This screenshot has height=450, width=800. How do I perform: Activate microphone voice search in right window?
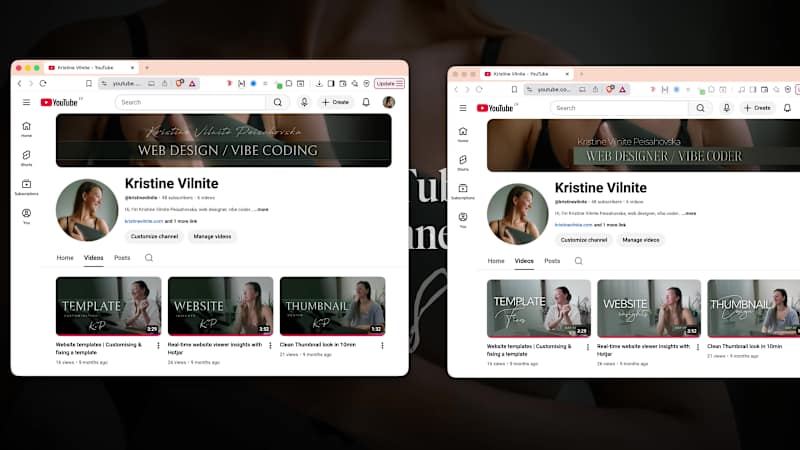[x=727, y=108]
